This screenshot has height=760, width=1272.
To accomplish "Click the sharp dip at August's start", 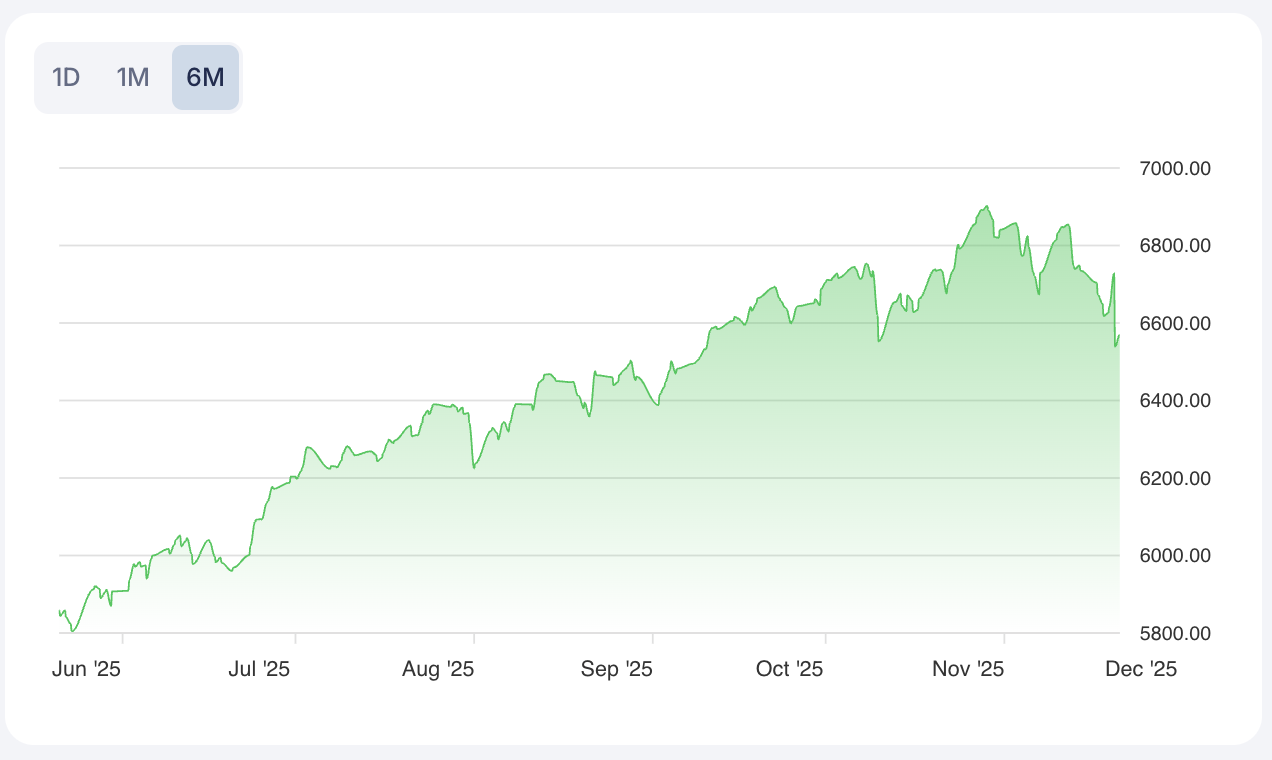I will coord(473,467).
